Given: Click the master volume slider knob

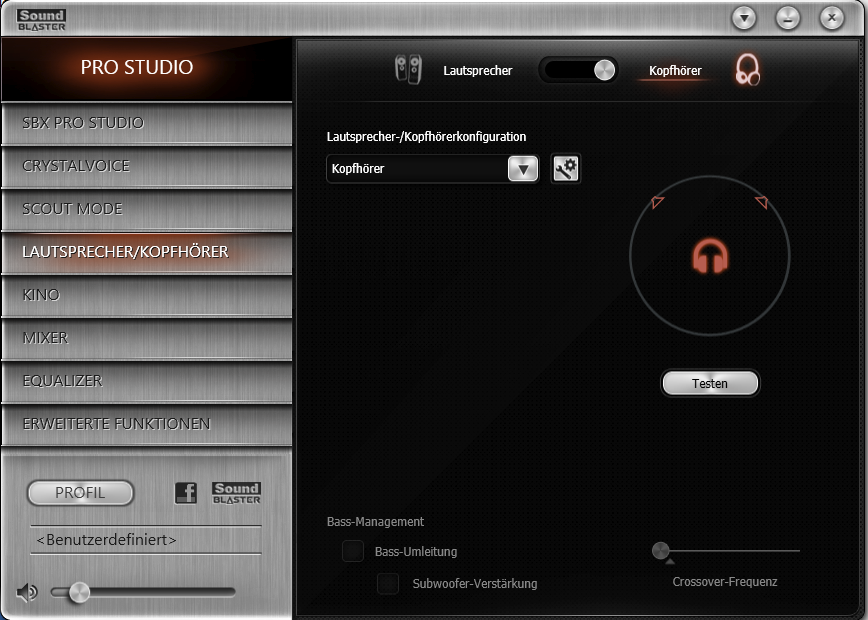Looking at the screenshot, I should 79,592.
